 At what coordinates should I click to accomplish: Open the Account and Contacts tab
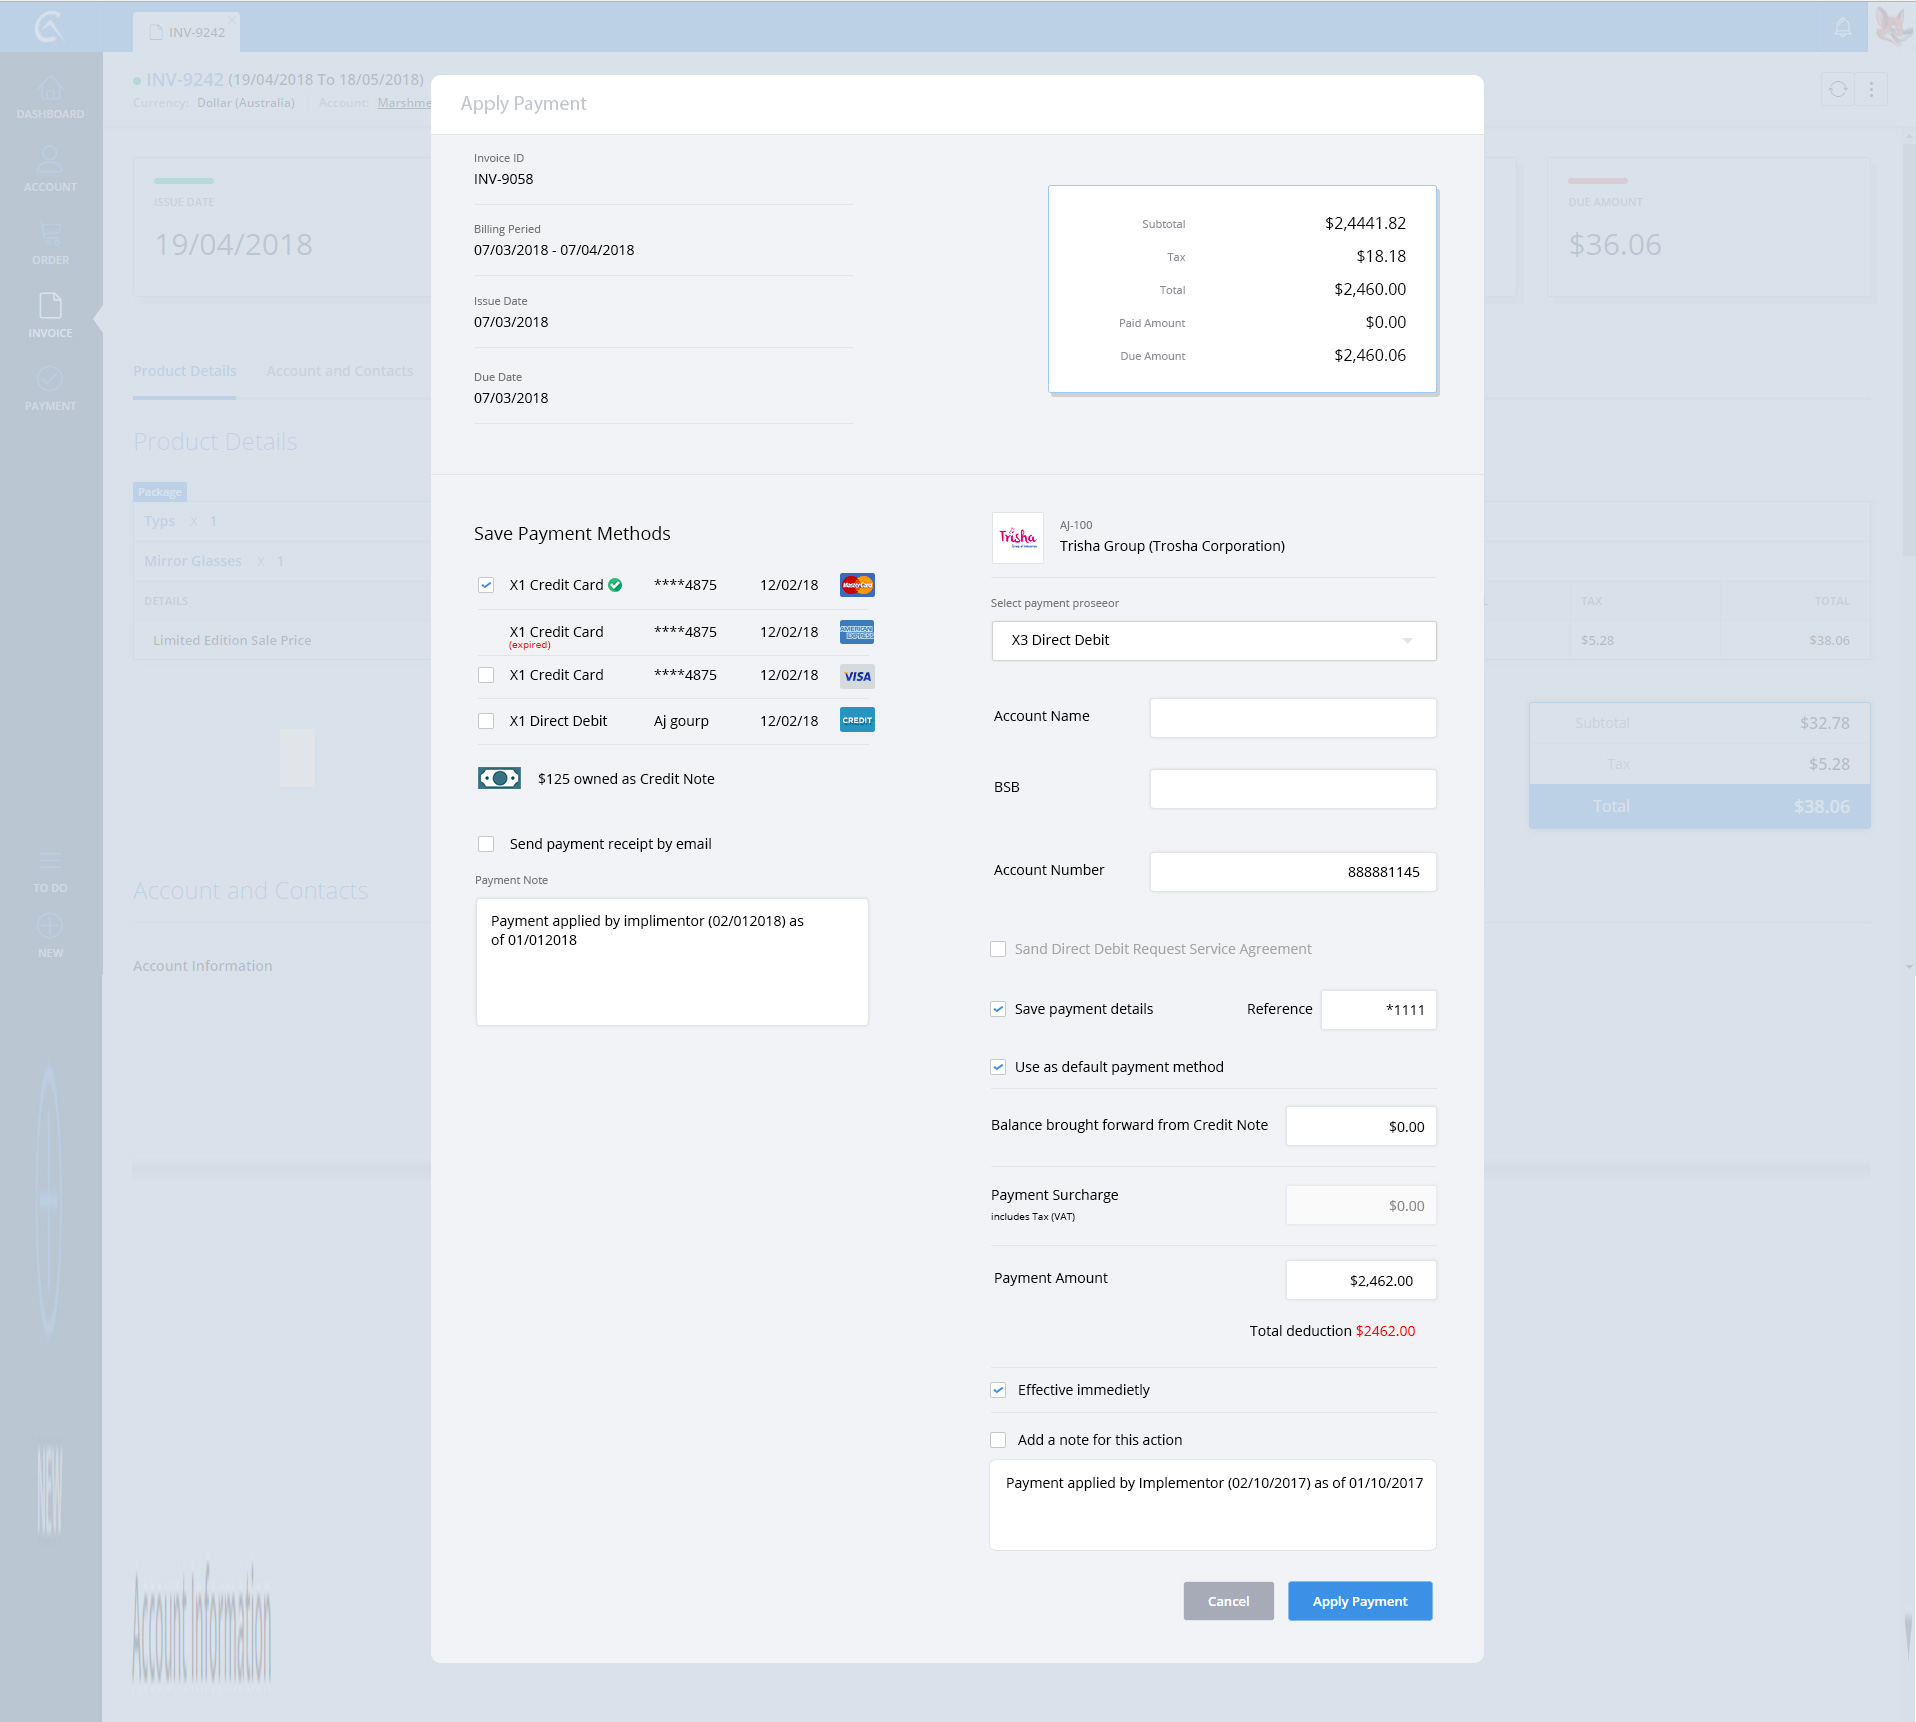339,371
